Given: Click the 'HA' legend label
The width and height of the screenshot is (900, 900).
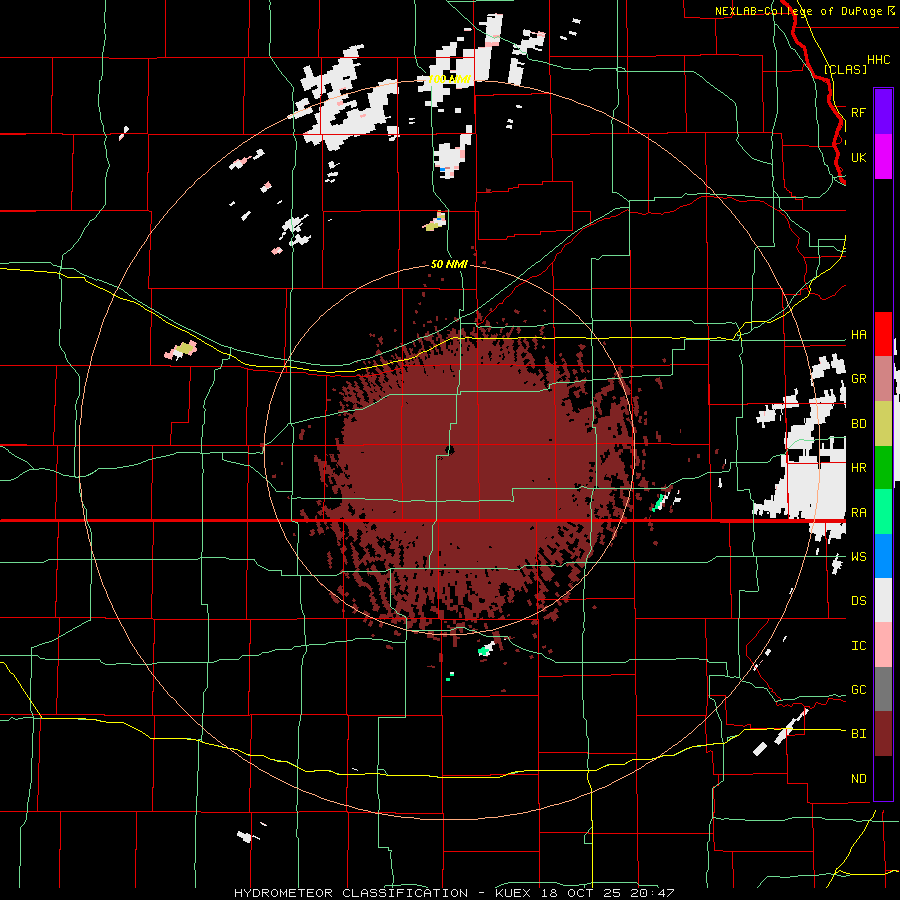Looking at the screenshot, I should pyautogui.click(x=858, y=335).
